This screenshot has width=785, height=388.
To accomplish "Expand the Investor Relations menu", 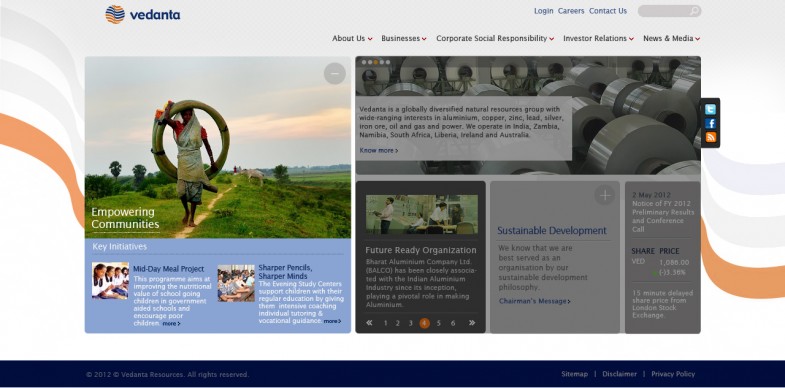I will point(598,39).
